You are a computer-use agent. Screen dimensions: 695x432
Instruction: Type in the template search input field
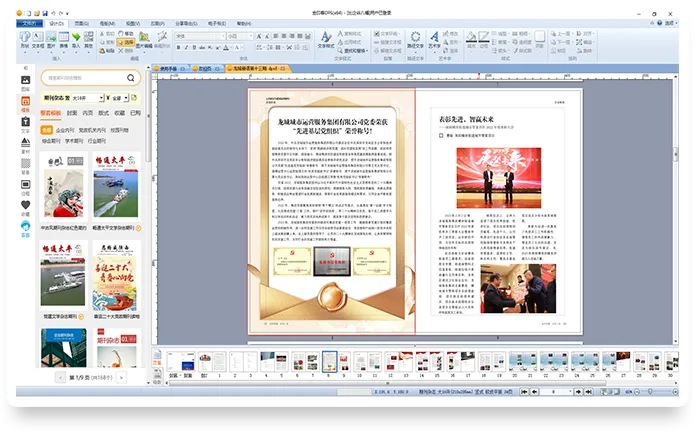(82, 77)
